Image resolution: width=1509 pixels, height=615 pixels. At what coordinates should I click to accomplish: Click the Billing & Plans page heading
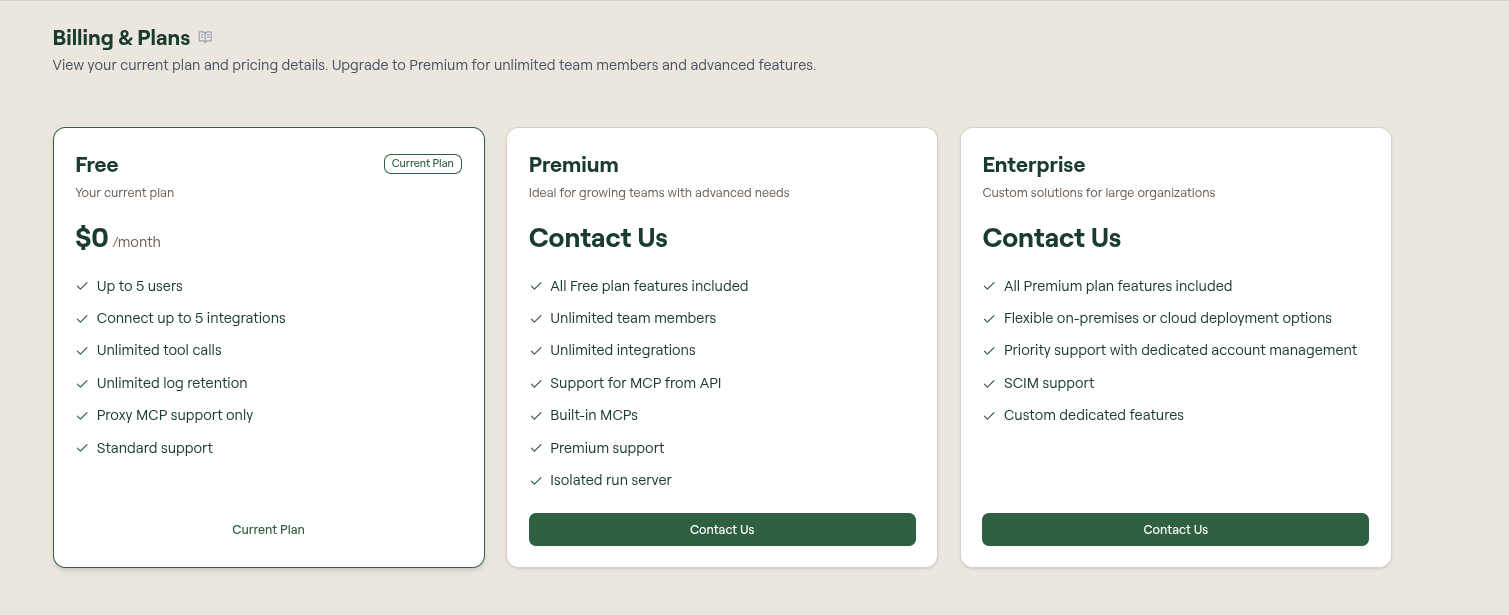click(x=121, y=38)
